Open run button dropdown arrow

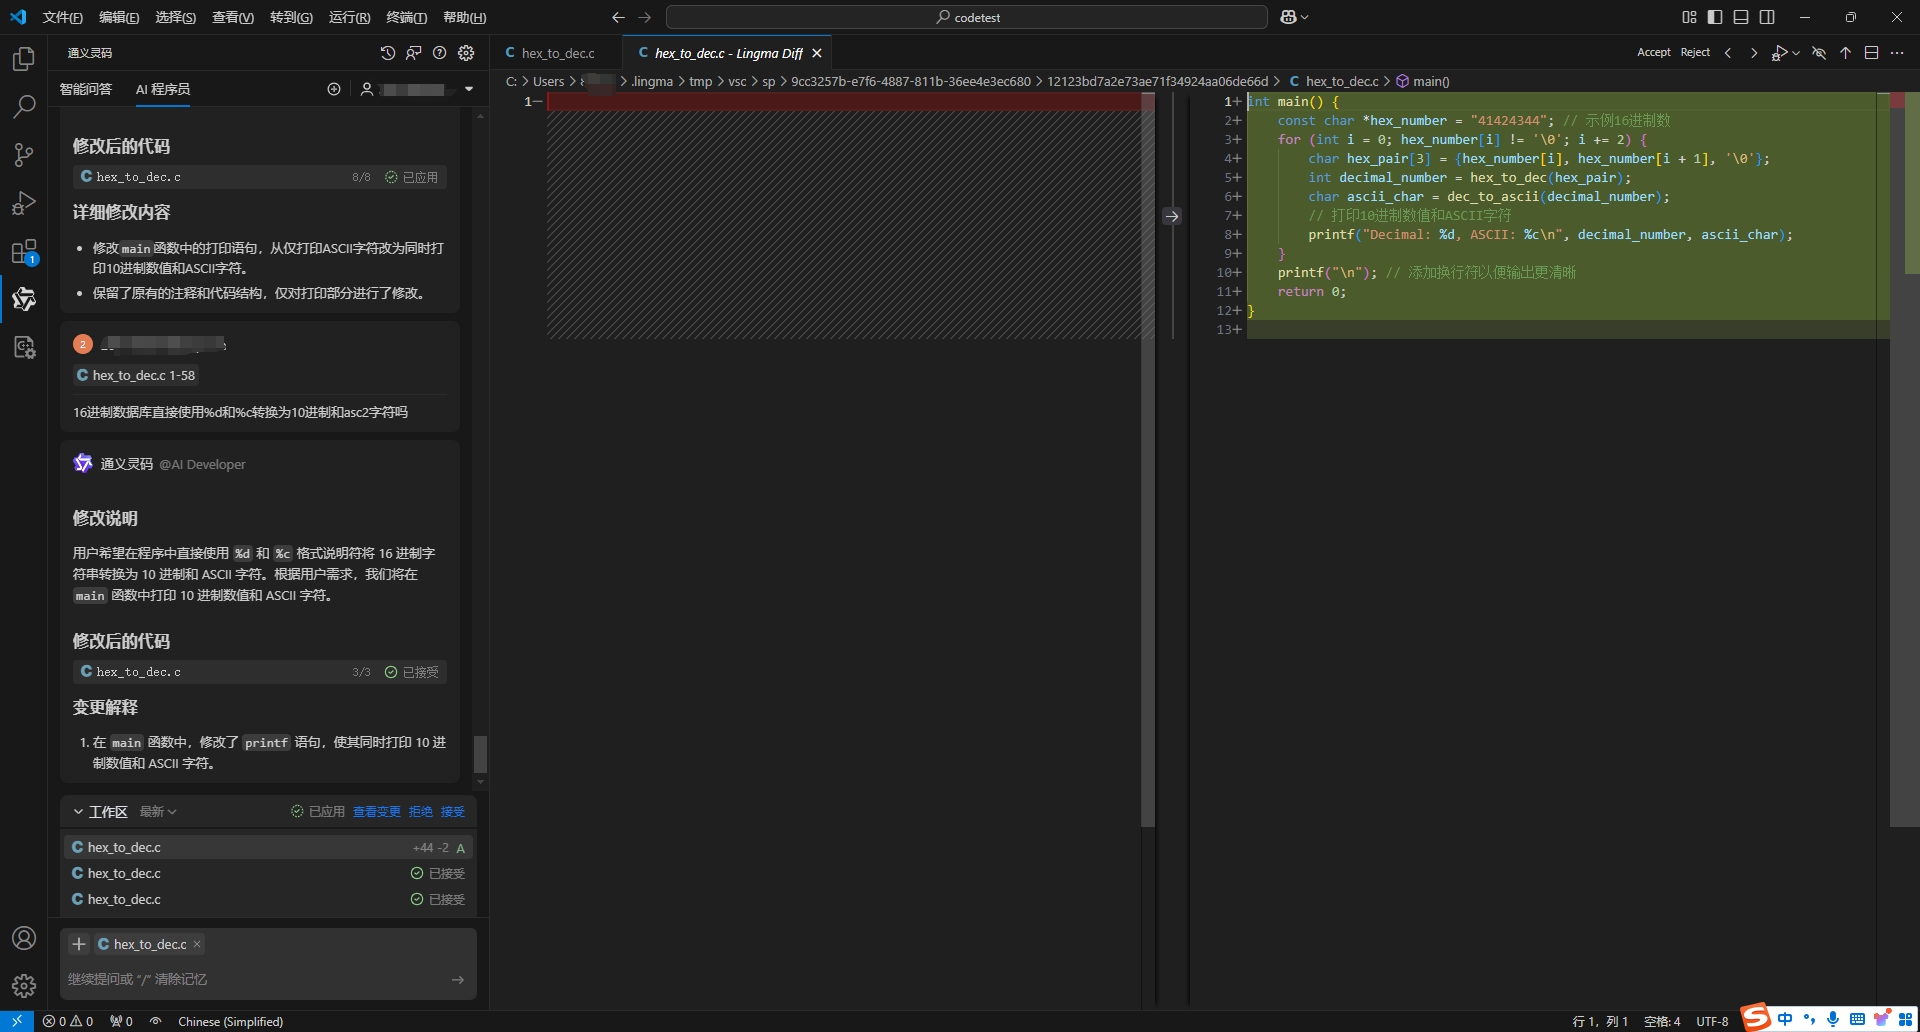tap(1796, 53)
